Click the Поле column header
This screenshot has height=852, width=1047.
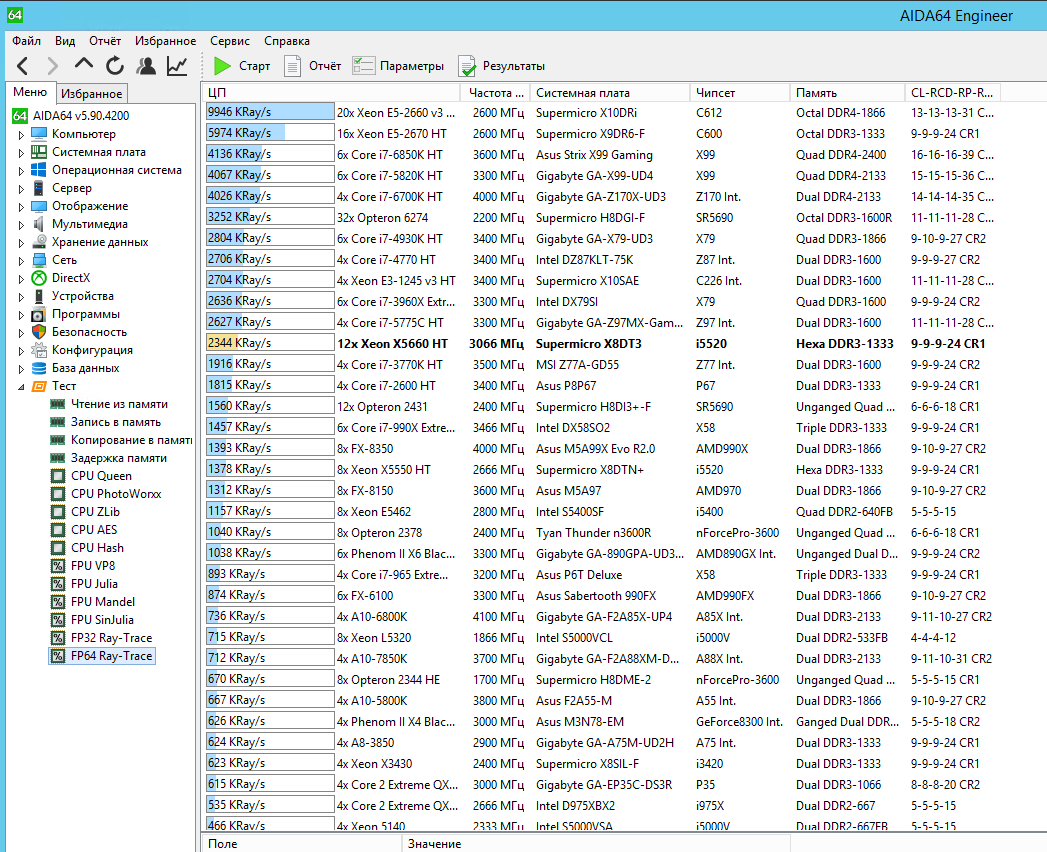[x=300, y=844]
